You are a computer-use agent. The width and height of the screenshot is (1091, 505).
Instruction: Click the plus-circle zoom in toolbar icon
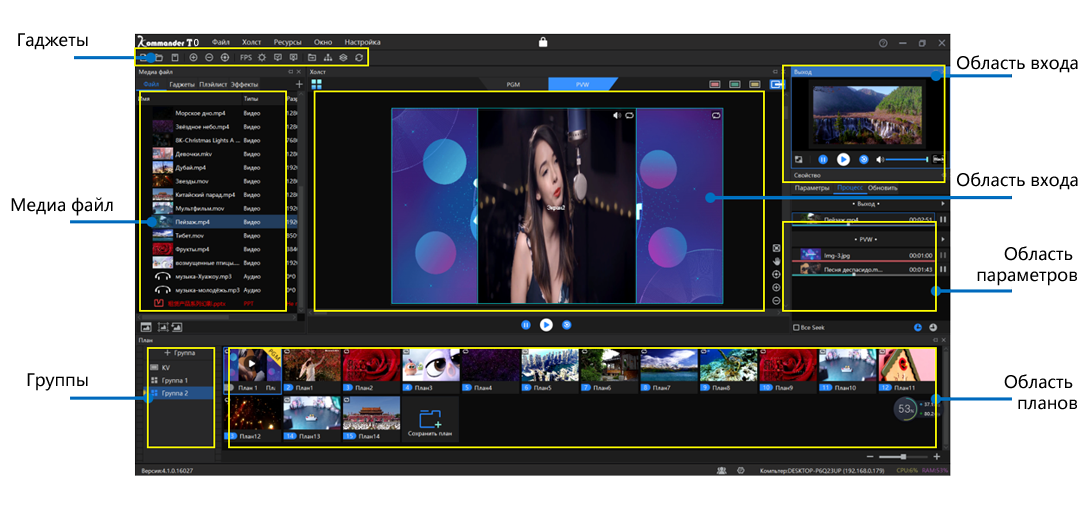pyautogui.click(x=193, y=58)
